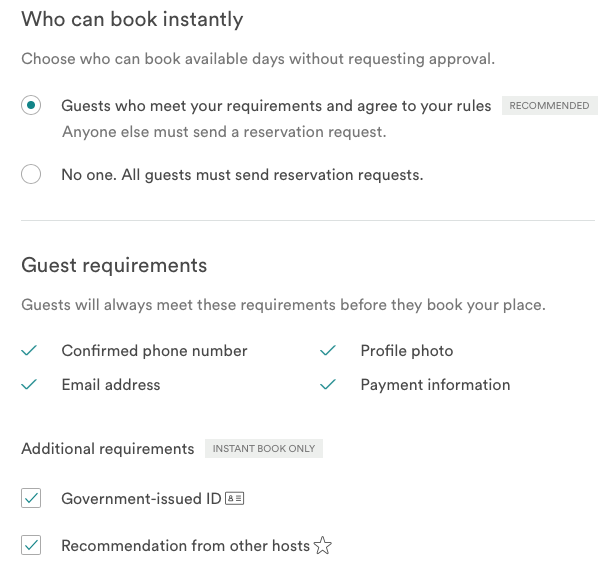
Task: Click 'Anyone else must send a reservation request' text
Action: 224,132
